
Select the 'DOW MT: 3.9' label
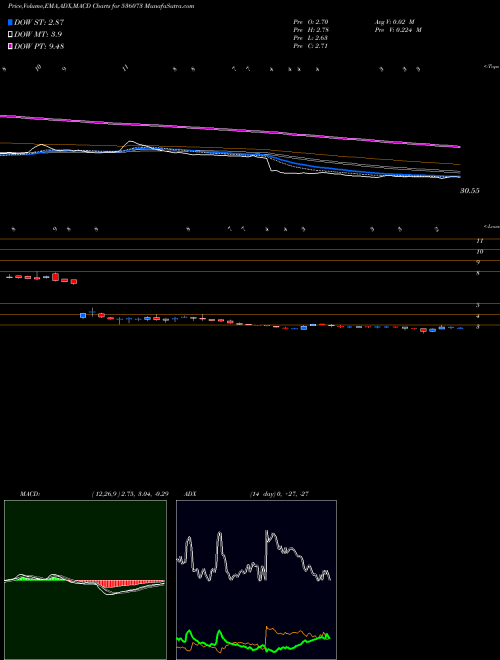38,35
